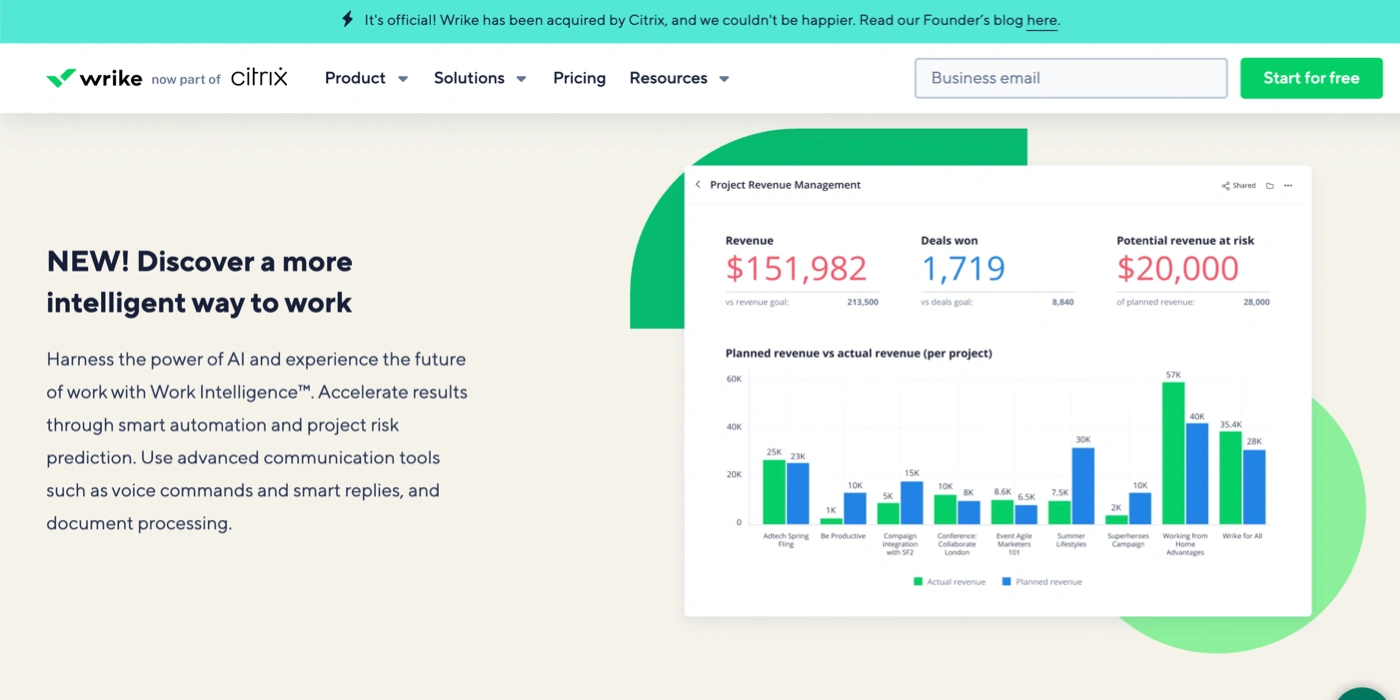This screenshot has height=700, width=1400.
Task: Click the 57K Working from Home bar
Action: 1173,453
